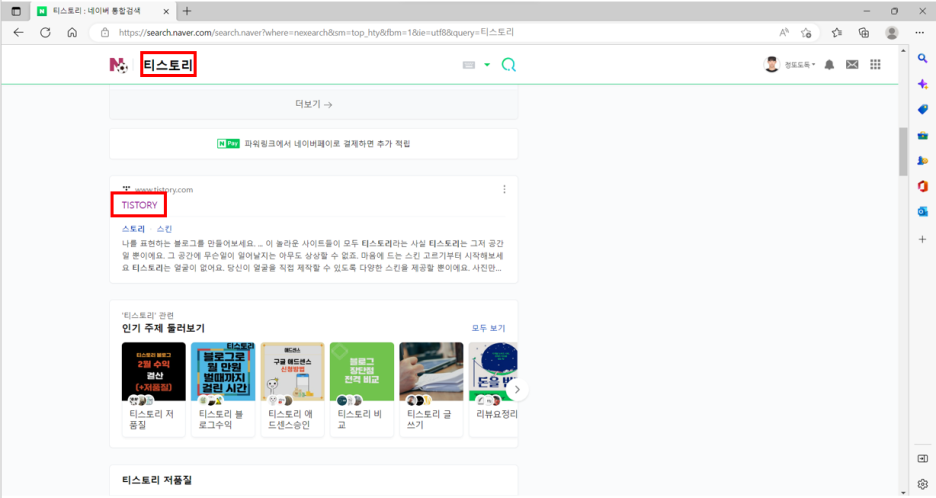Open Edge profile avatar
The height and width of the screenshot is (498, 936).
point(892,33)
